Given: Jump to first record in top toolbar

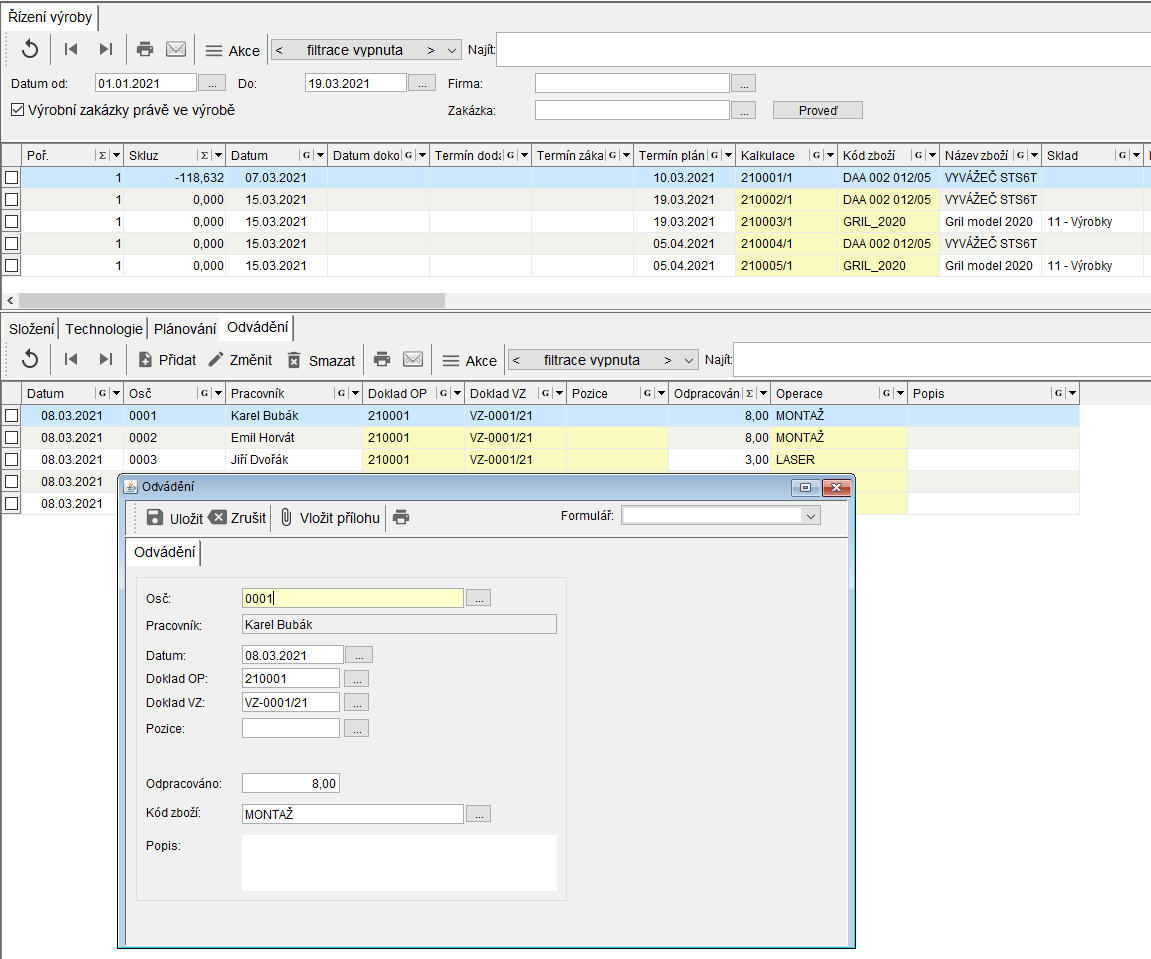Looking at the screenshot, I should [71, 49].
